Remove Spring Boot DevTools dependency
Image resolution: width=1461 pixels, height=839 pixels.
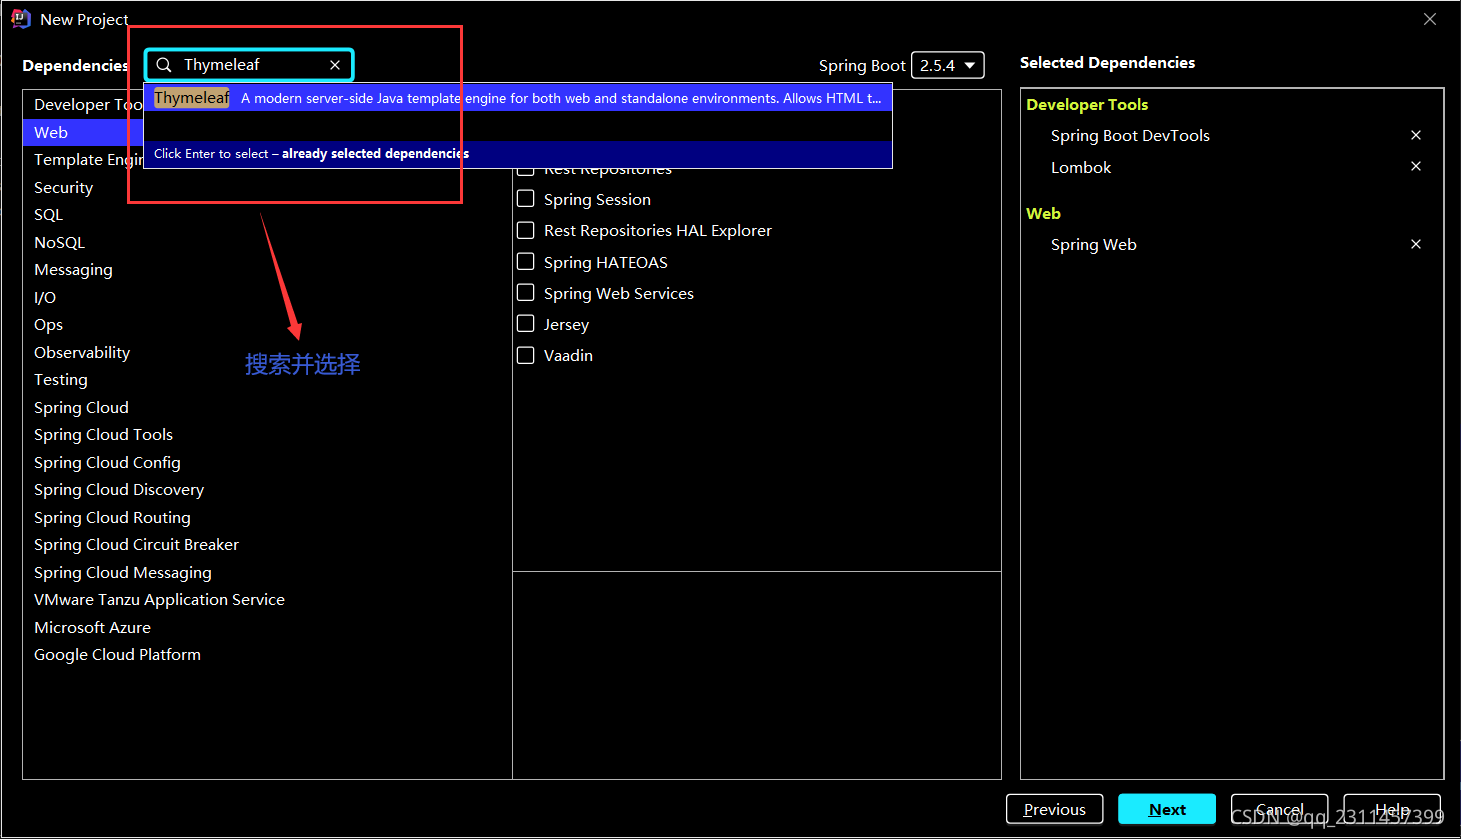point(1416,135)
